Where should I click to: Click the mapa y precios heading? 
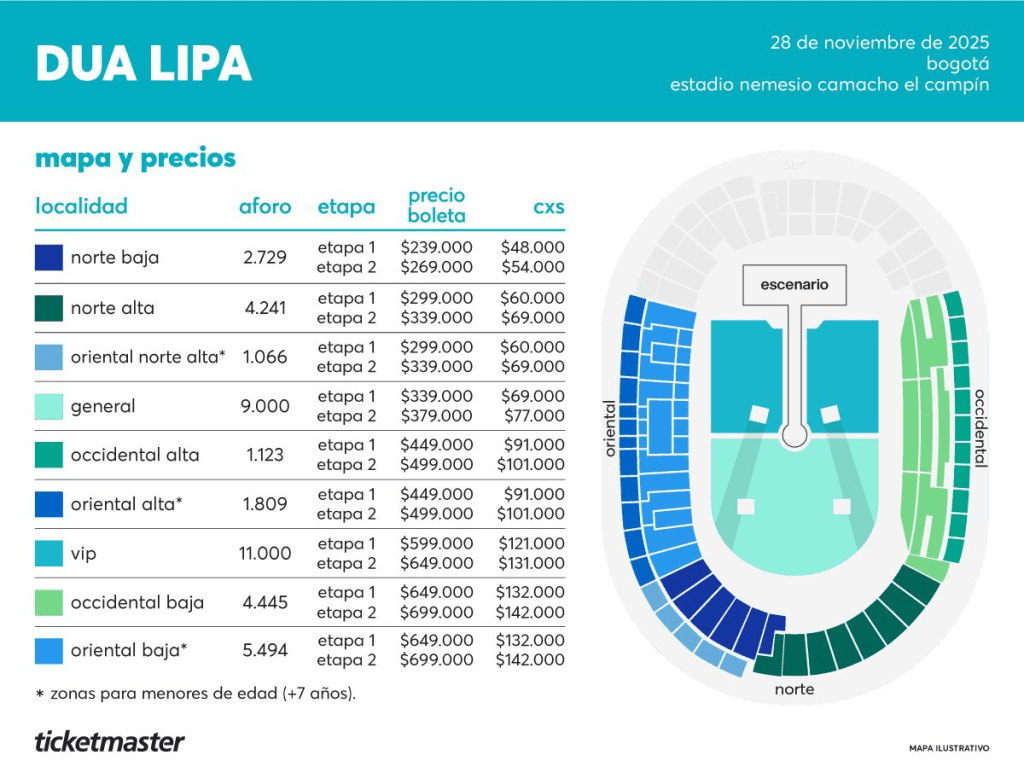pos(136,158)
